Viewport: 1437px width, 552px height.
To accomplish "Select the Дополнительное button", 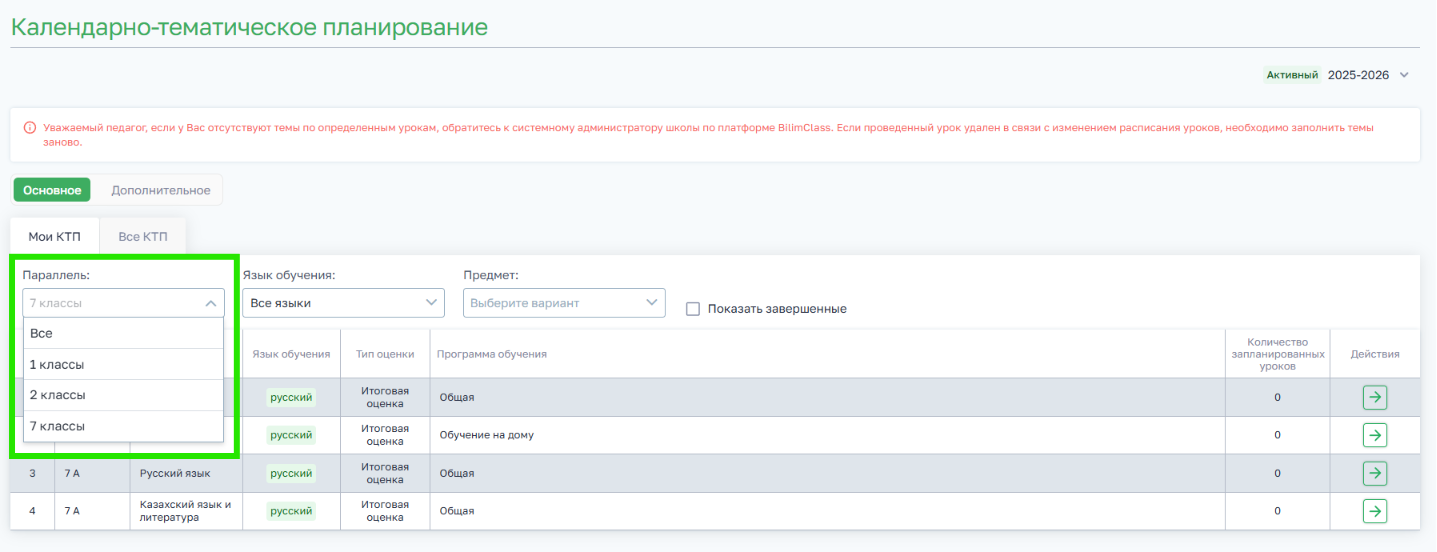I will 161,190.
